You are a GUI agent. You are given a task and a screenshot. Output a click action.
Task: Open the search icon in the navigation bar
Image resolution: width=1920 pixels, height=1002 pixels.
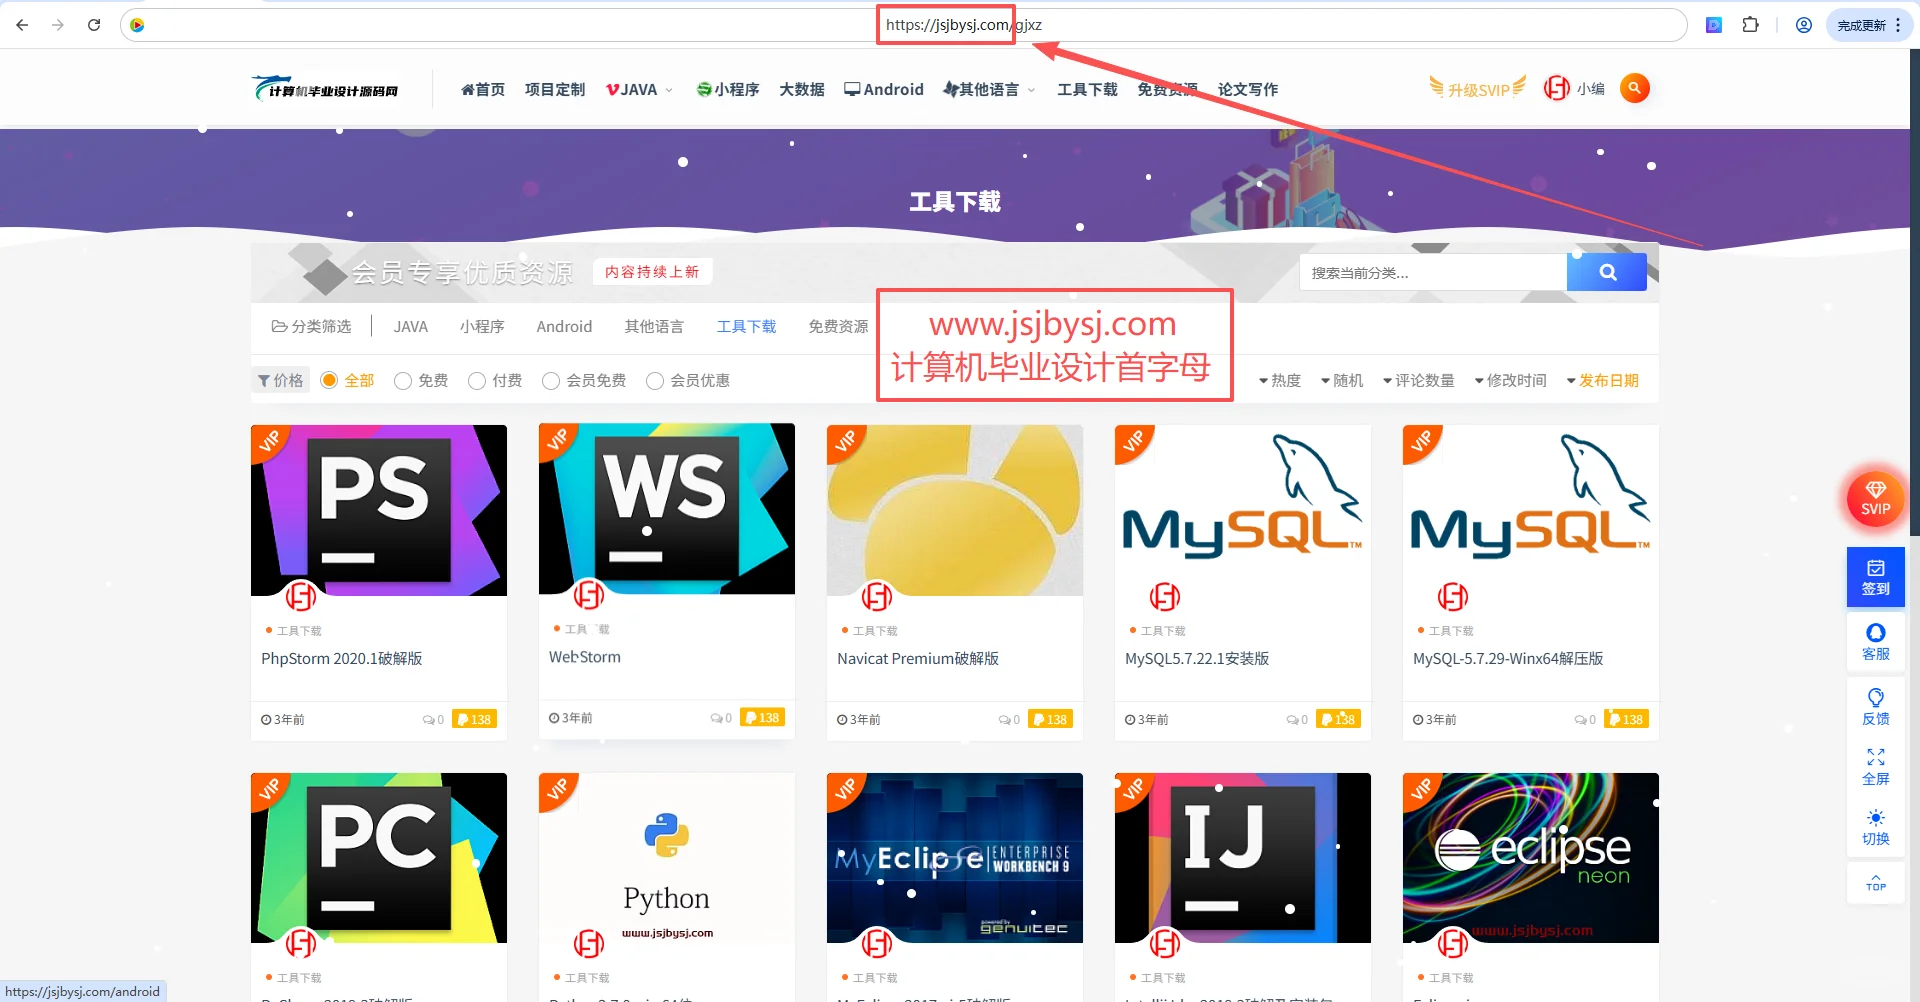[1634, 88]
